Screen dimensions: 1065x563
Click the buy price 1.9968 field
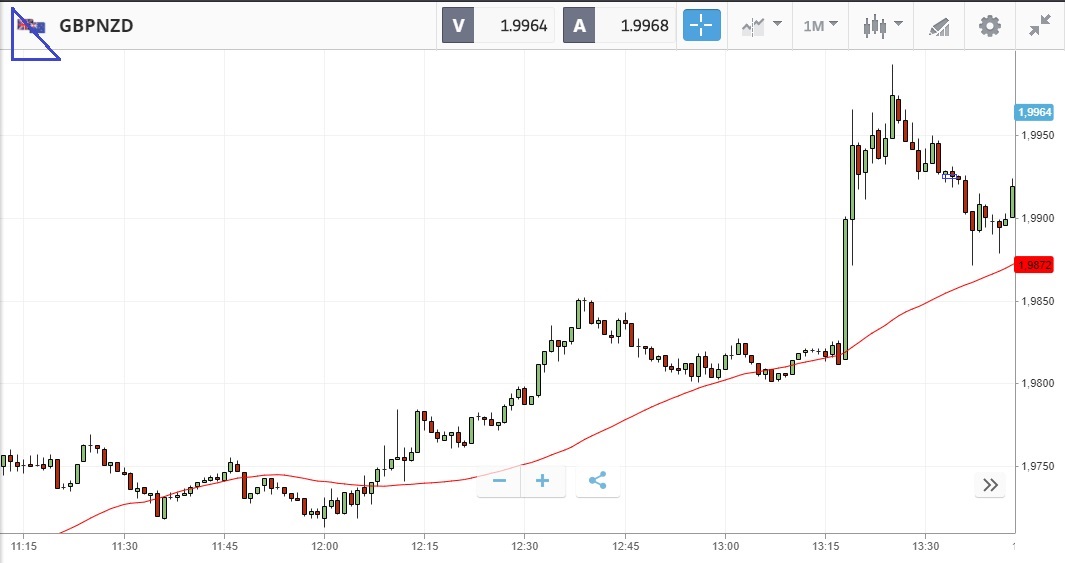click(x=636, y=25)
